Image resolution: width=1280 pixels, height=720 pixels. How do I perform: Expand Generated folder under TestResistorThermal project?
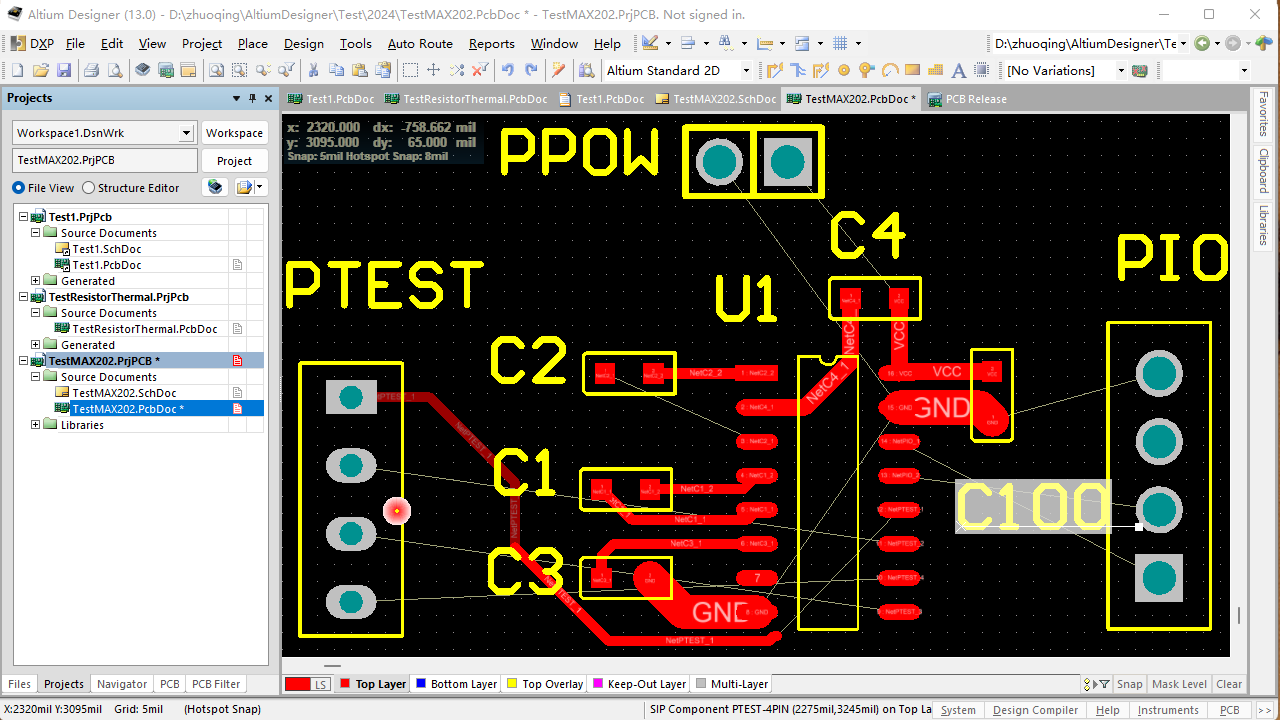(36, 345)
